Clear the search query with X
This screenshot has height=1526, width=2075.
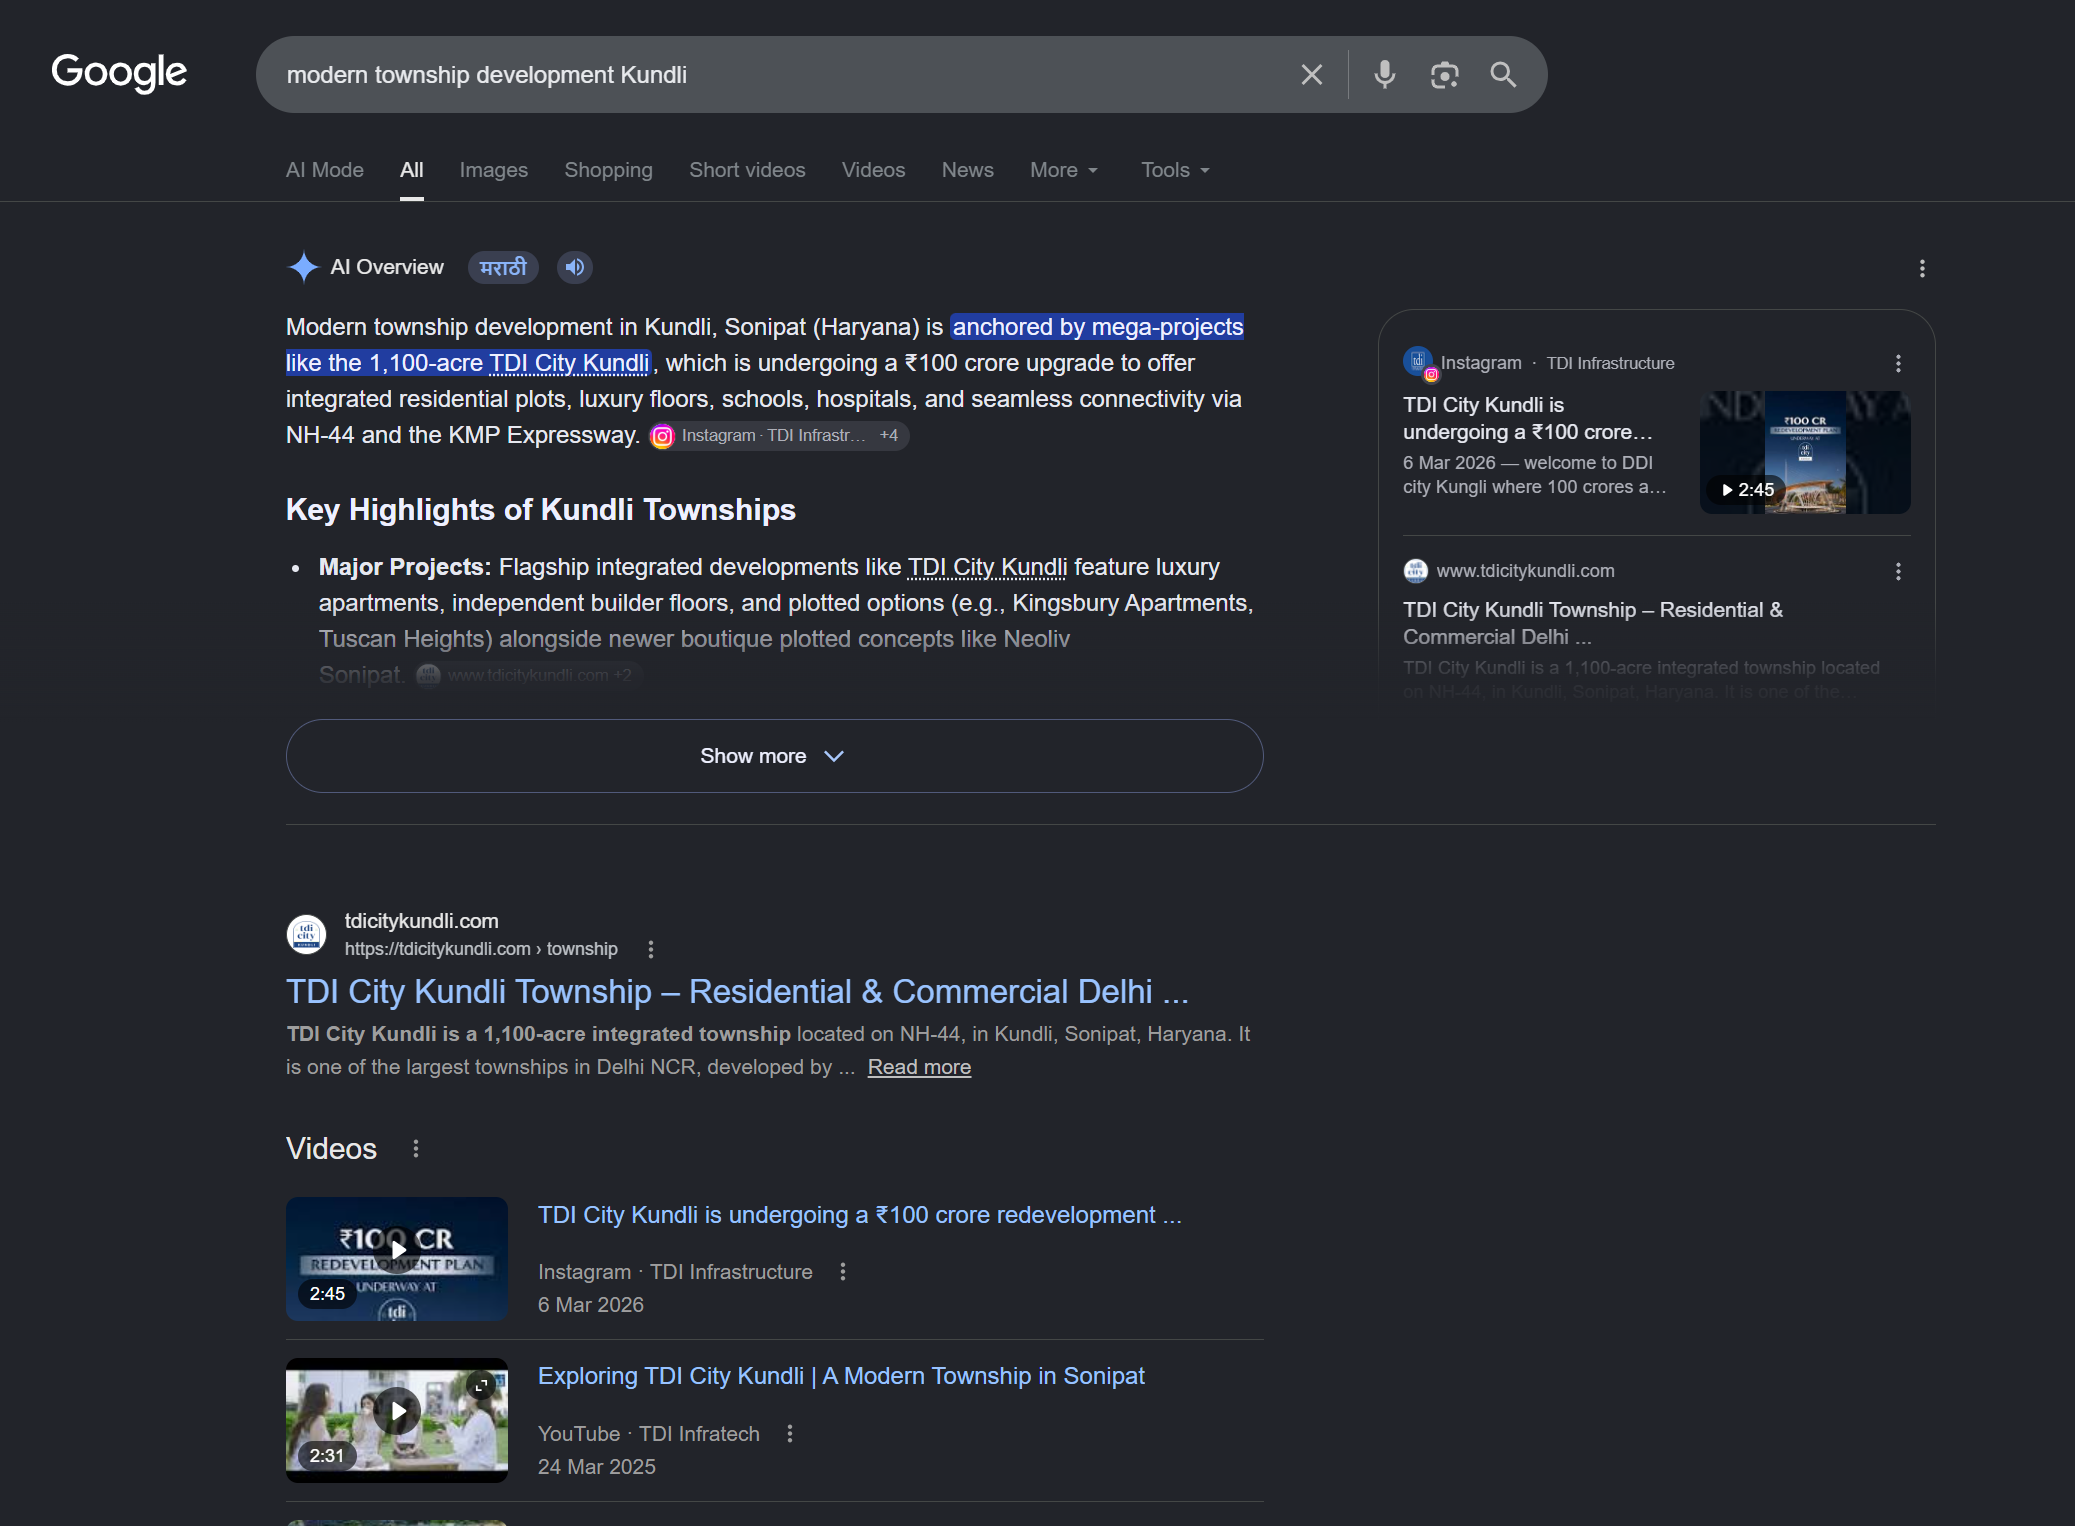click(x=1311, y=75)
